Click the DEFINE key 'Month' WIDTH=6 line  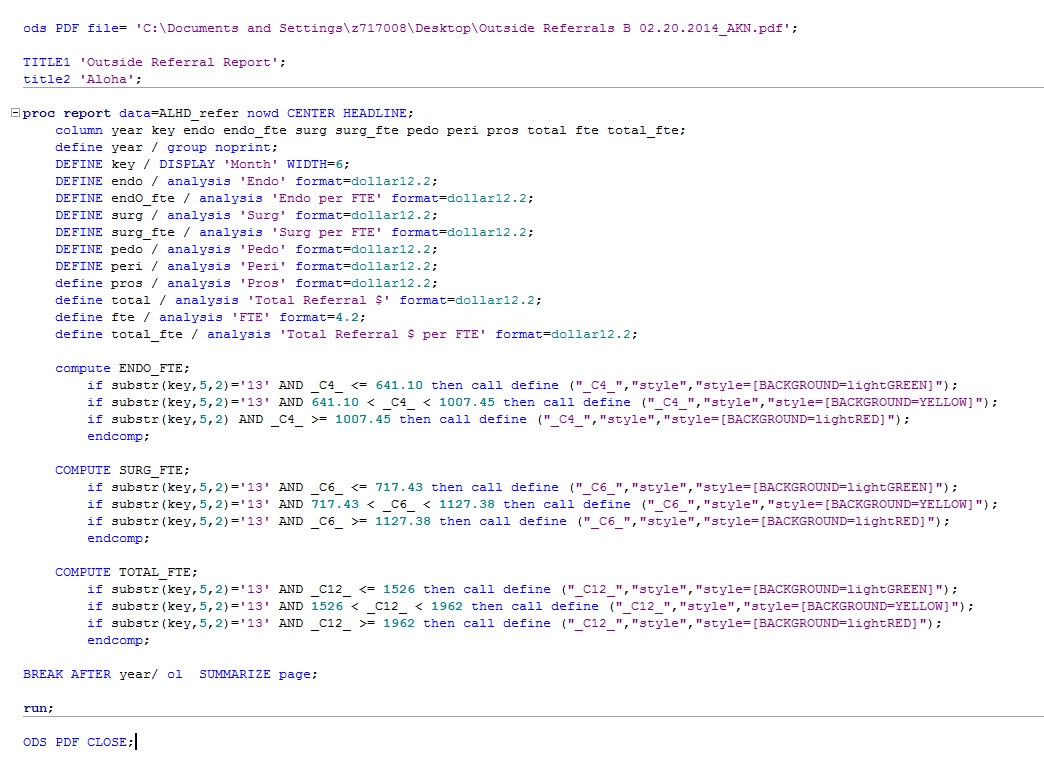(x=202, y=164)
